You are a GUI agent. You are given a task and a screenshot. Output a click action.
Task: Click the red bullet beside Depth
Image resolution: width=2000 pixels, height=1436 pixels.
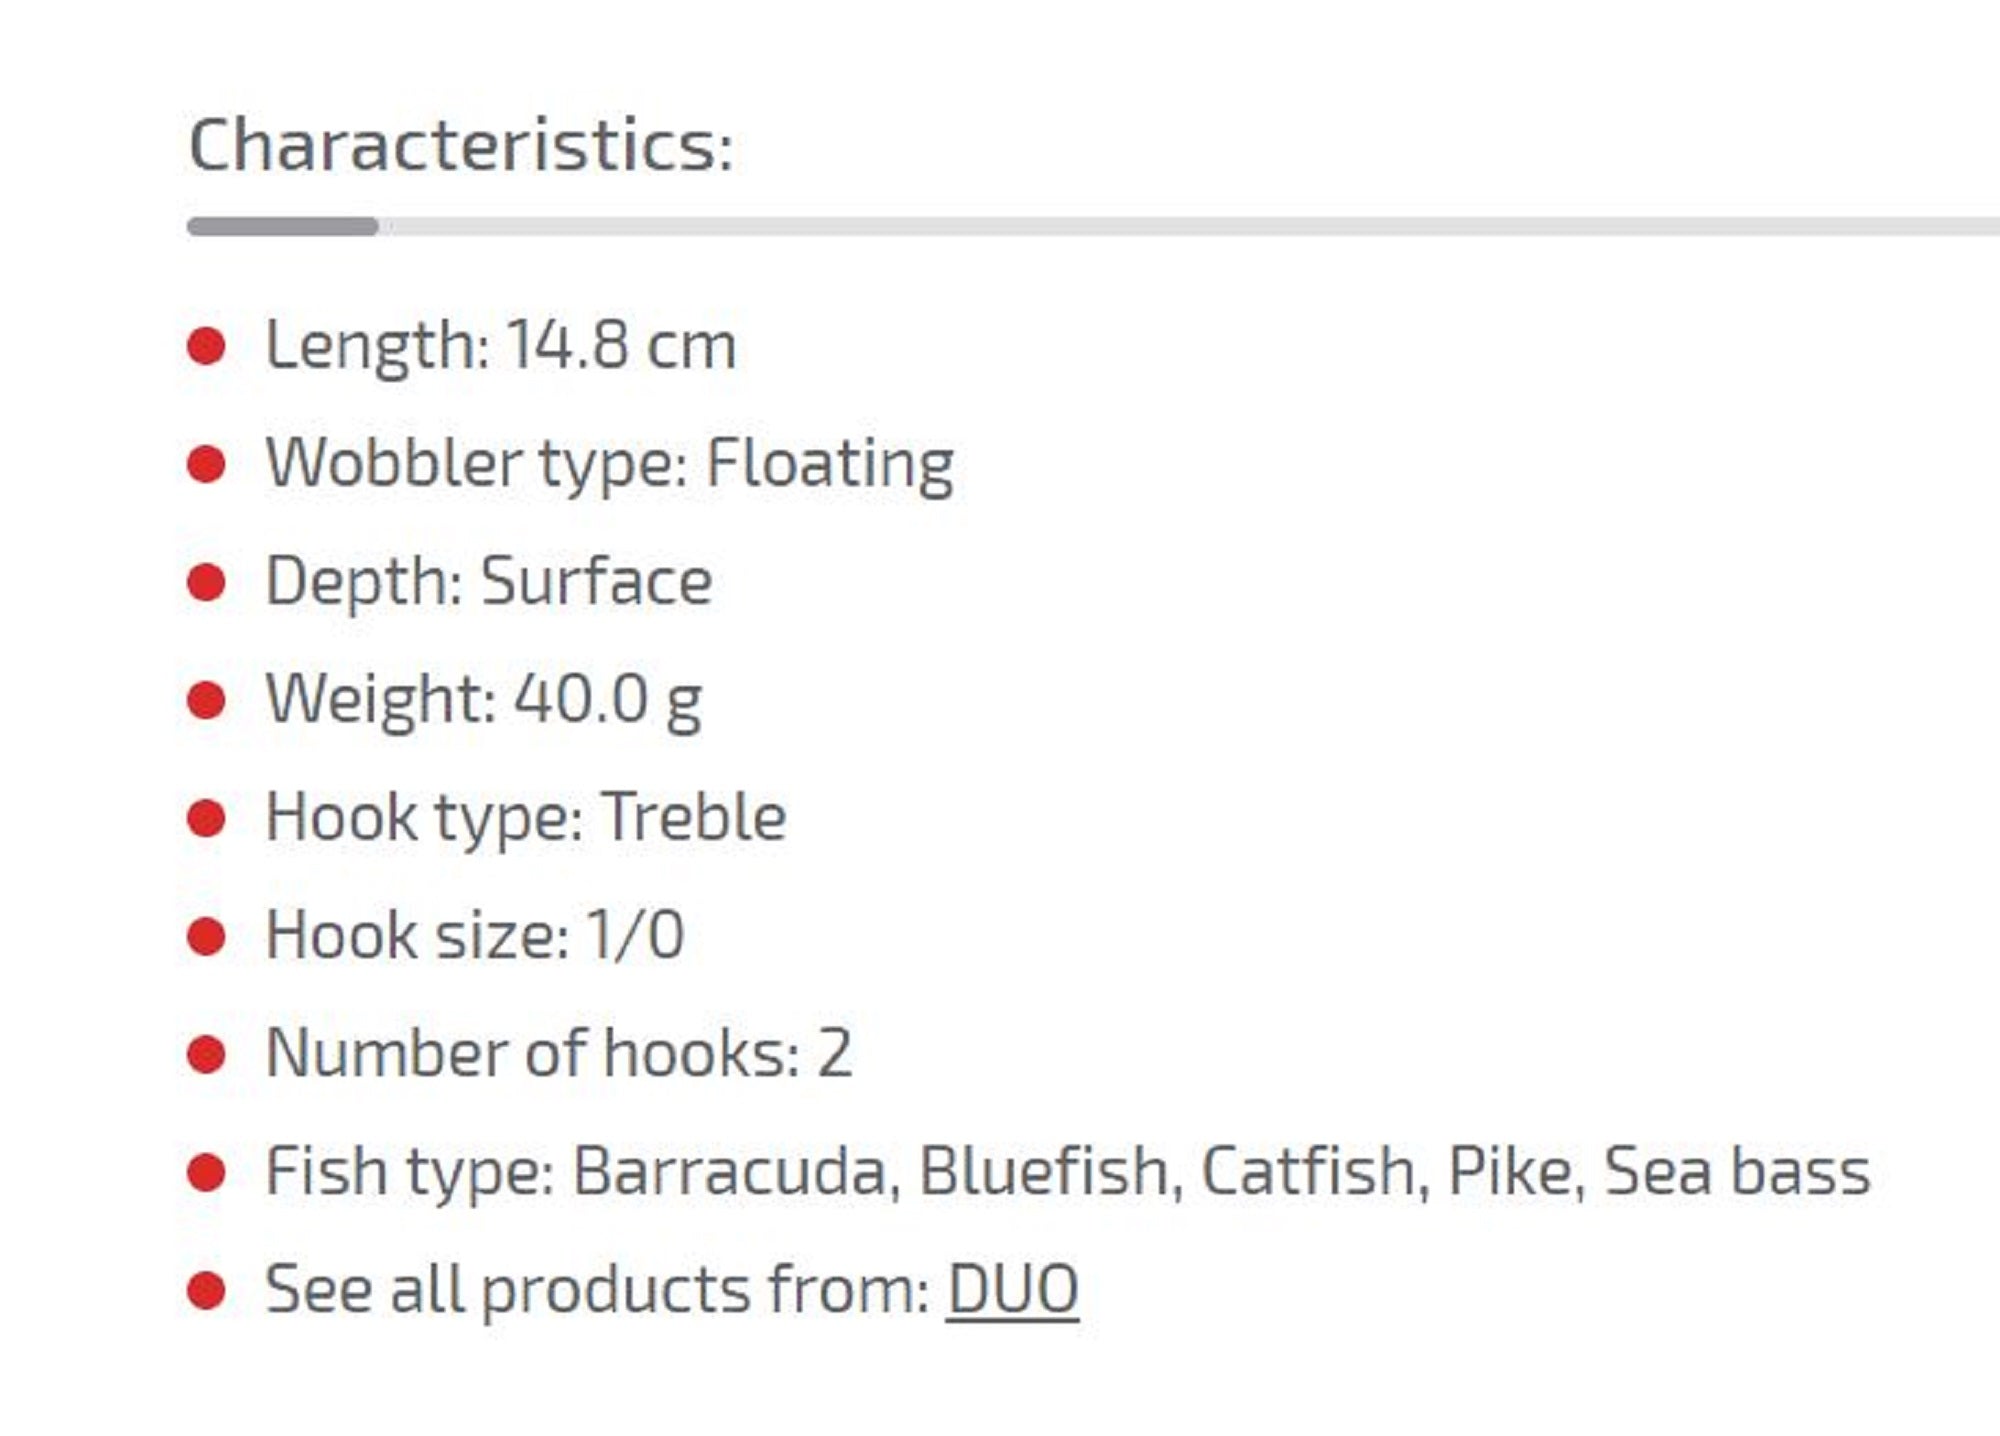pyautogui.click(x=207, y=583)
